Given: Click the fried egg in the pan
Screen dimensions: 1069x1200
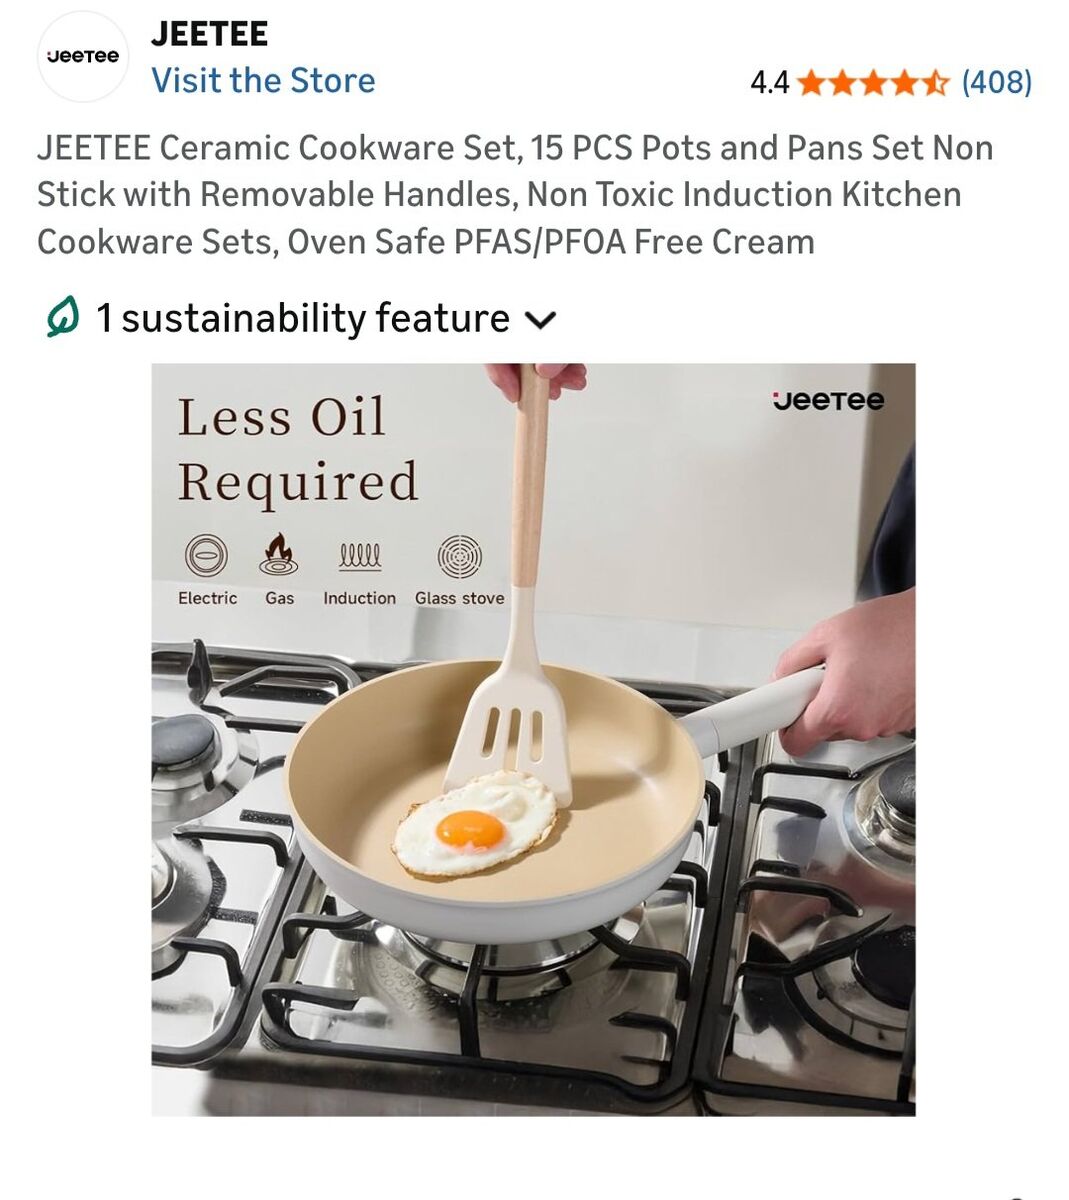Looking at the screenshot, I should pos(474,825).
